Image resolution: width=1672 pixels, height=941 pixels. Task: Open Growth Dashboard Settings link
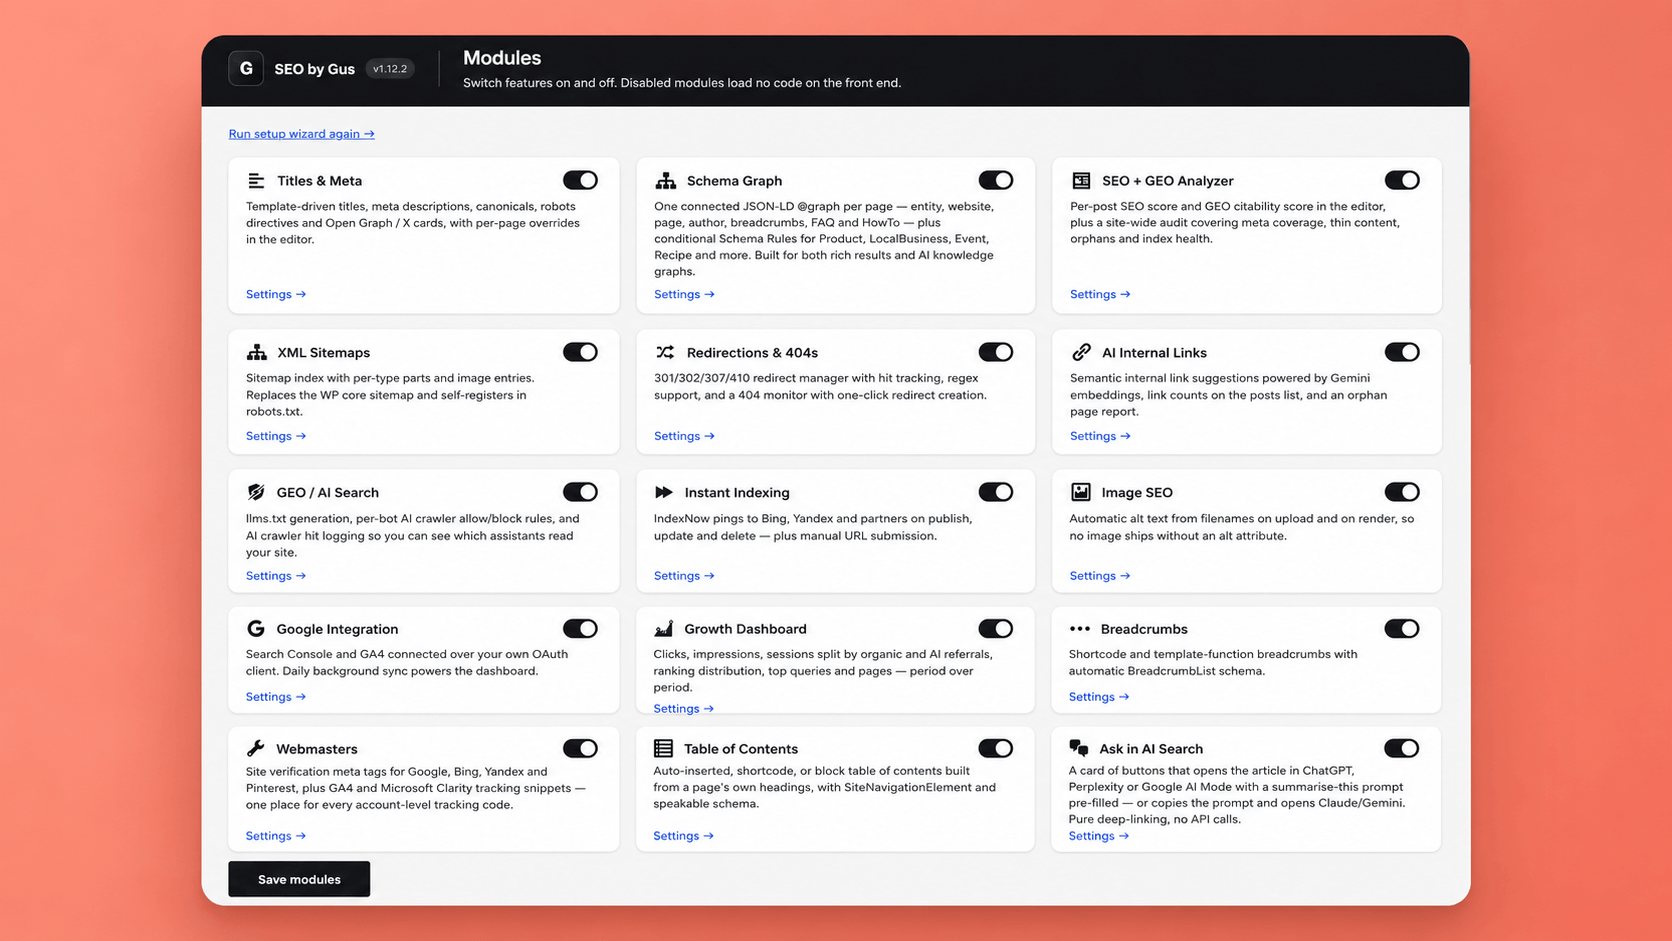684,709
